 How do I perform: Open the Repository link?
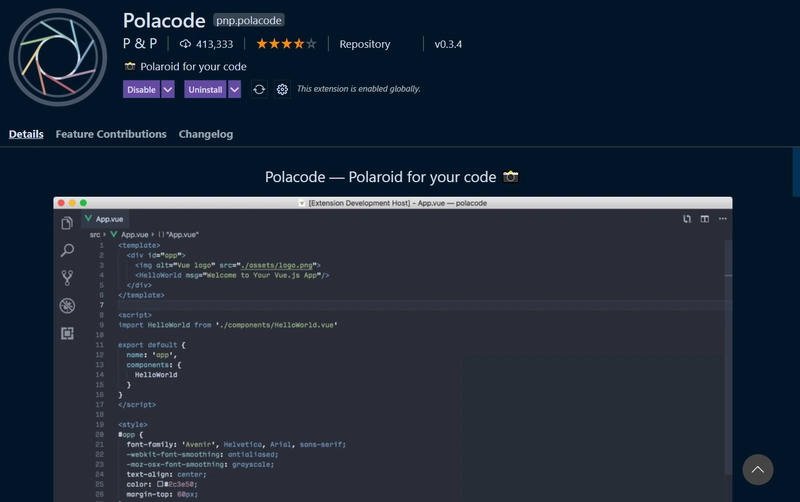[365, 44]
